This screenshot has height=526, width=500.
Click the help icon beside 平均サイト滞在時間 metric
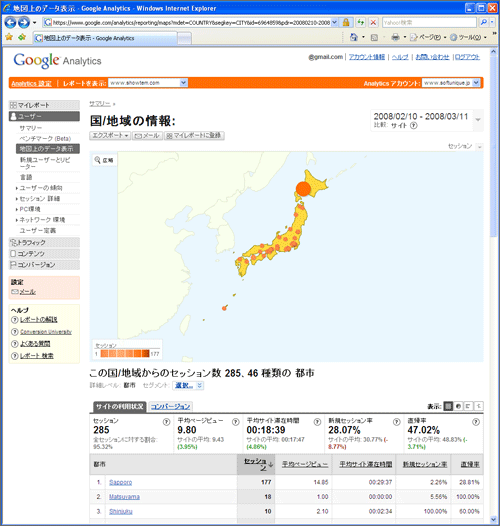point(317,422)
